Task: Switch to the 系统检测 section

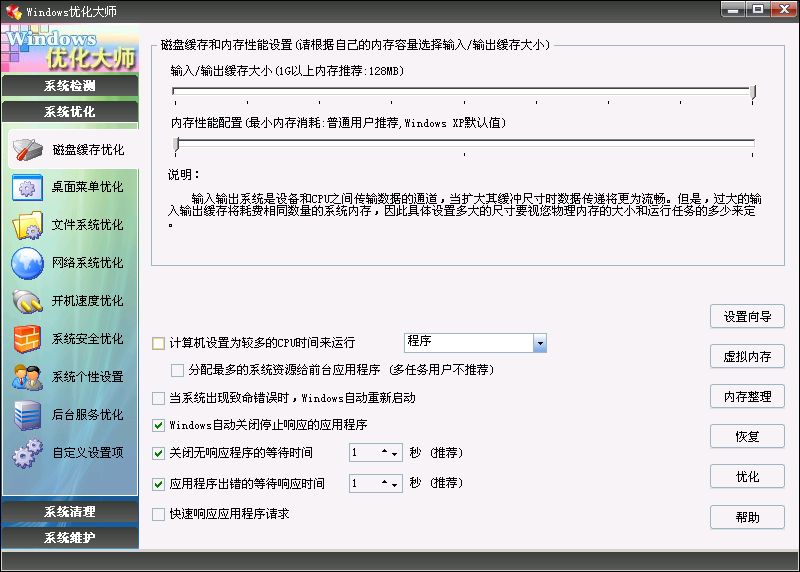Action: point(69,86)
